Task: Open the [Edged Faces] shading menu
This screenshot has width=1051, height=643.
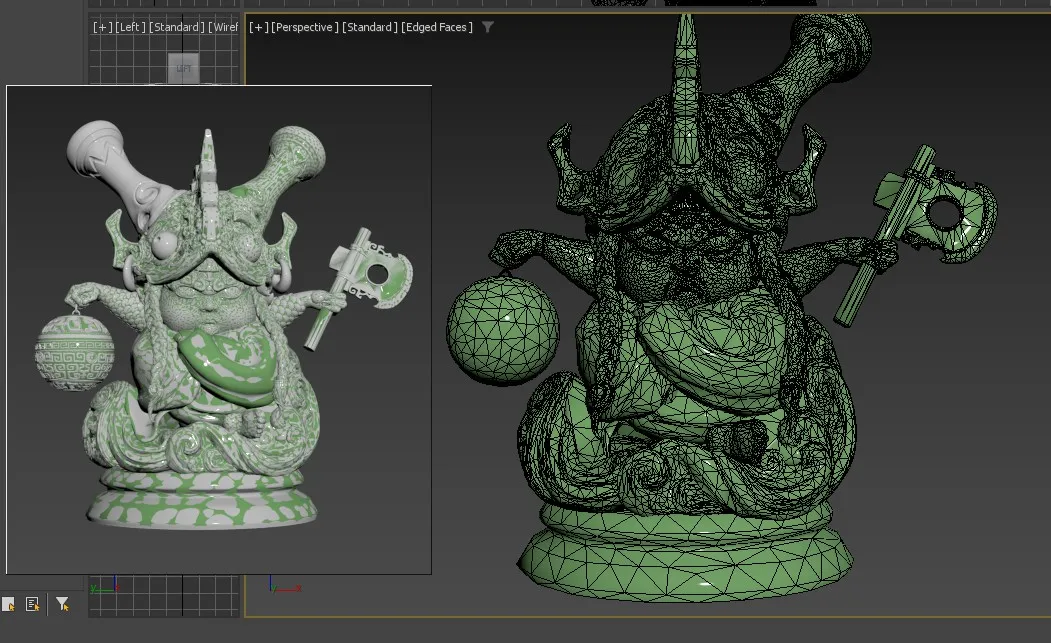Action: pyautogui.click(x=437, y=27)
